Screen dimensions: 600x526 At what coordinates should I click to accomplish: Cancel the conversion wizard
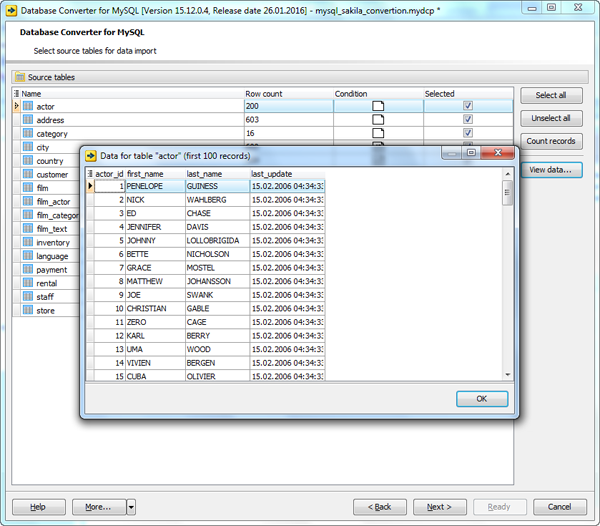559,507
